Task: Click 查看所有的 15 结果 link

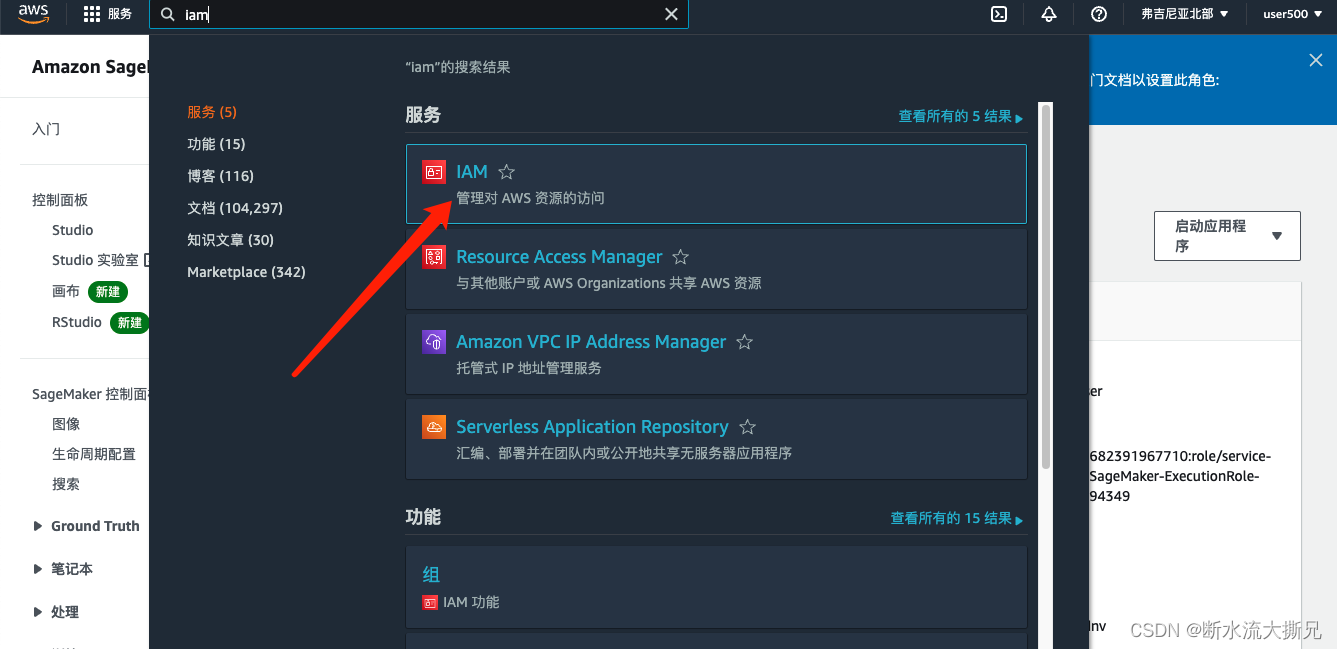Action: 957,518
